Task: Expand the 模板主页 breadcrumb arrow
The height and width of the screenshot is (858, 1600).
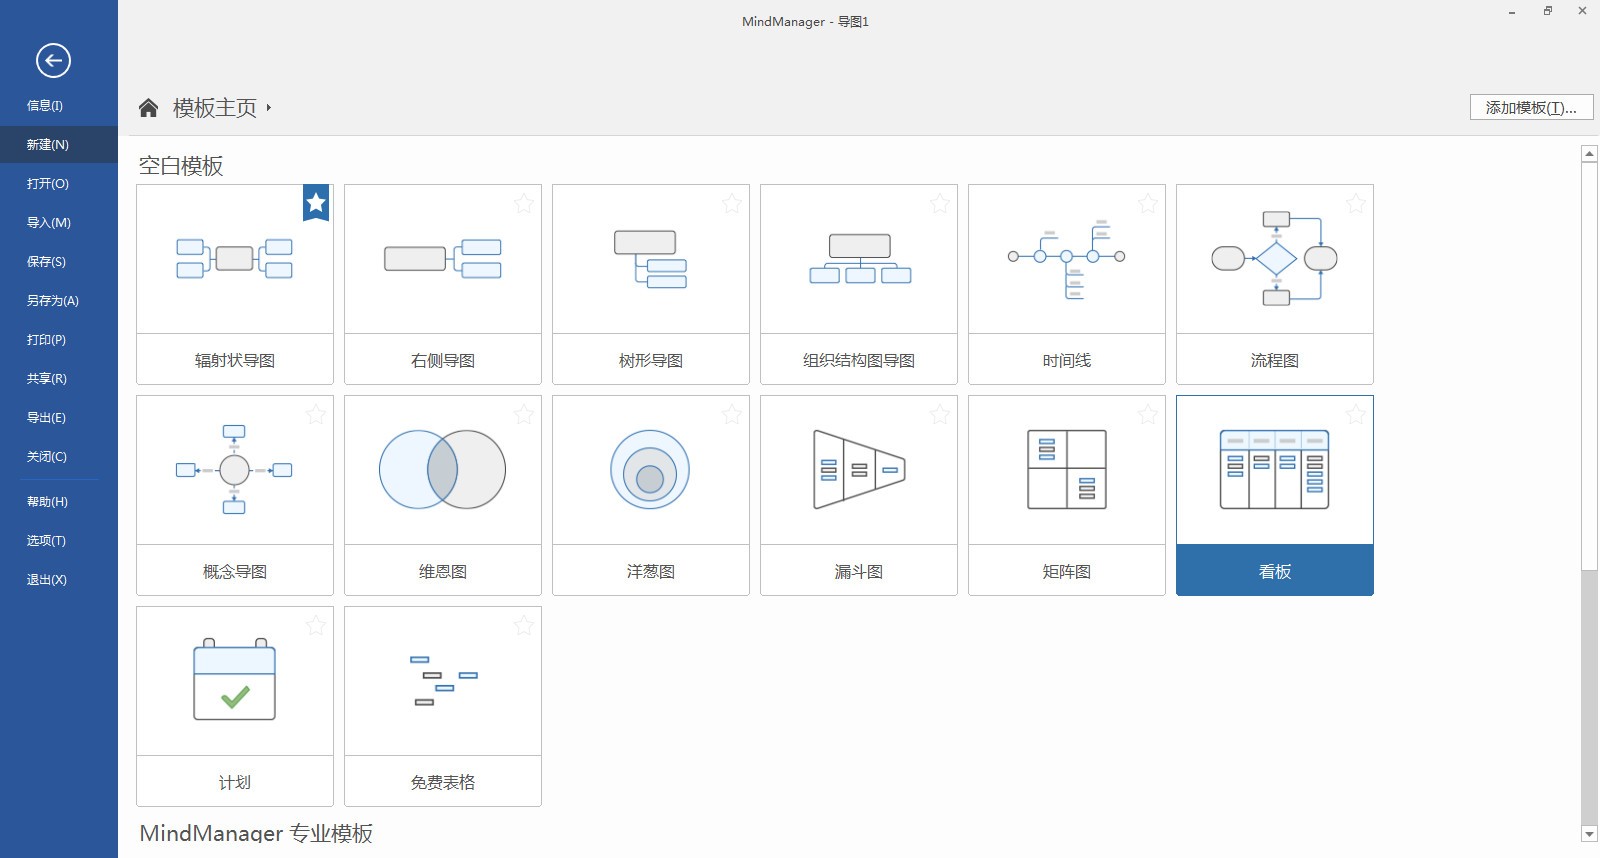Action: click(x=269, y=108)
